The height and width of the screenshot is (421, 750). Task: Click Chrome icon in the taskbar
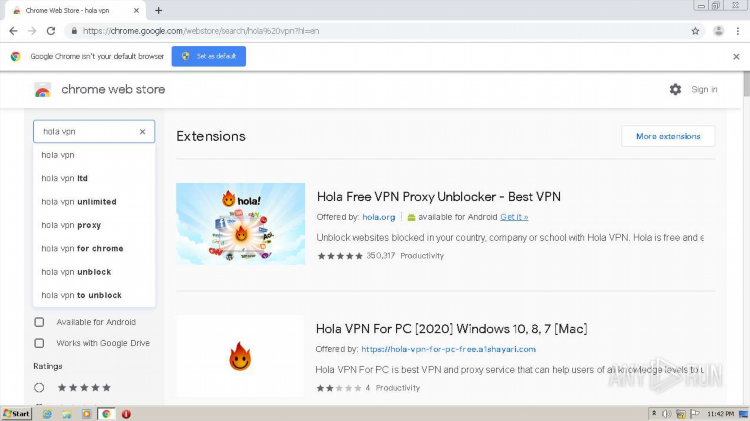click(x=106, y=414)
